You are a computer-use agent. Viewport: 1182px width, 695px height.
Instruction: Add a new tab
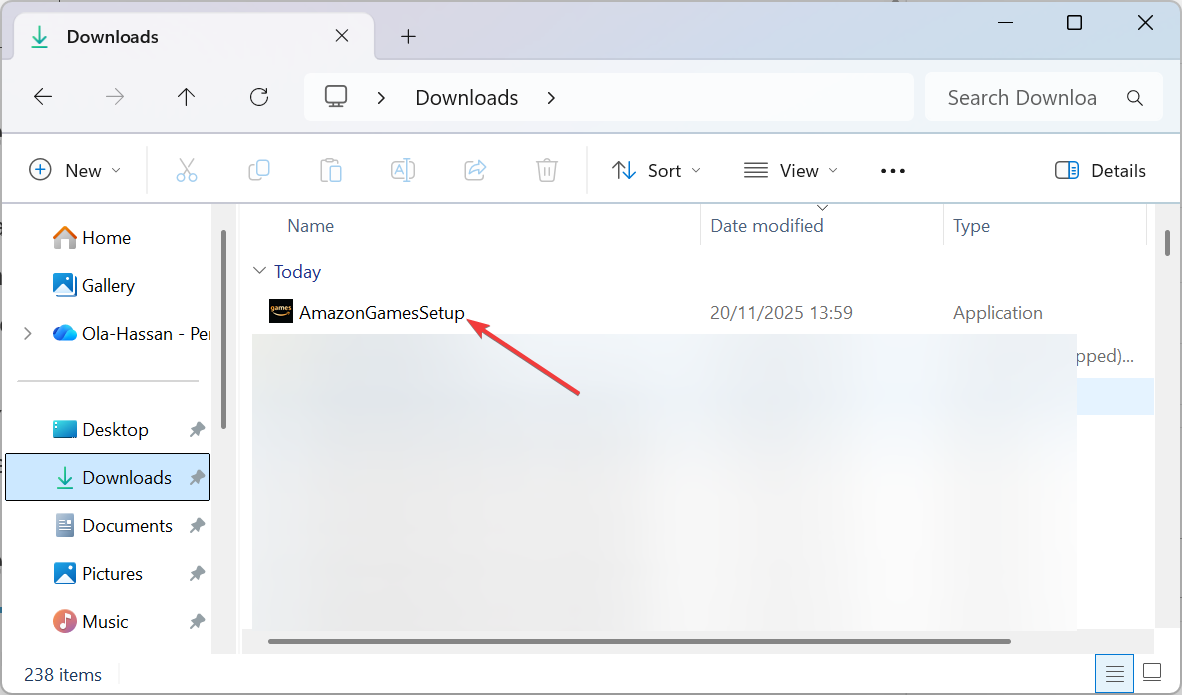click(x=408, y=36)
